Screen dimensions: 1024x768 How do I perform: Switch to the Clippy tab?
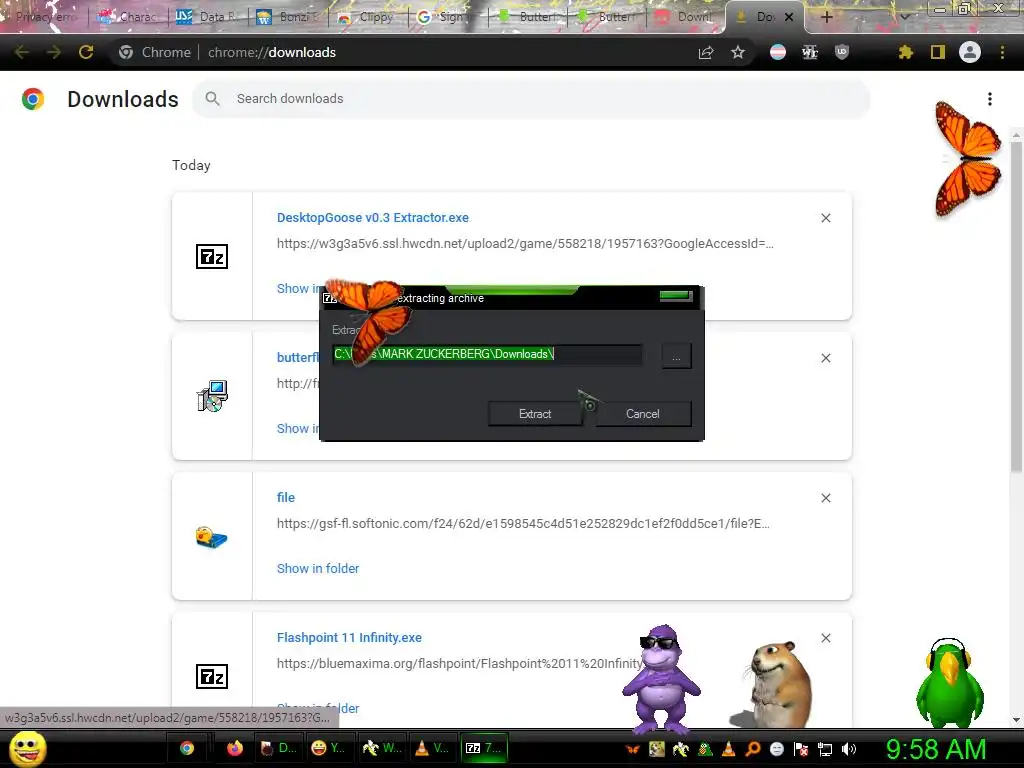(x=367, y=17)
